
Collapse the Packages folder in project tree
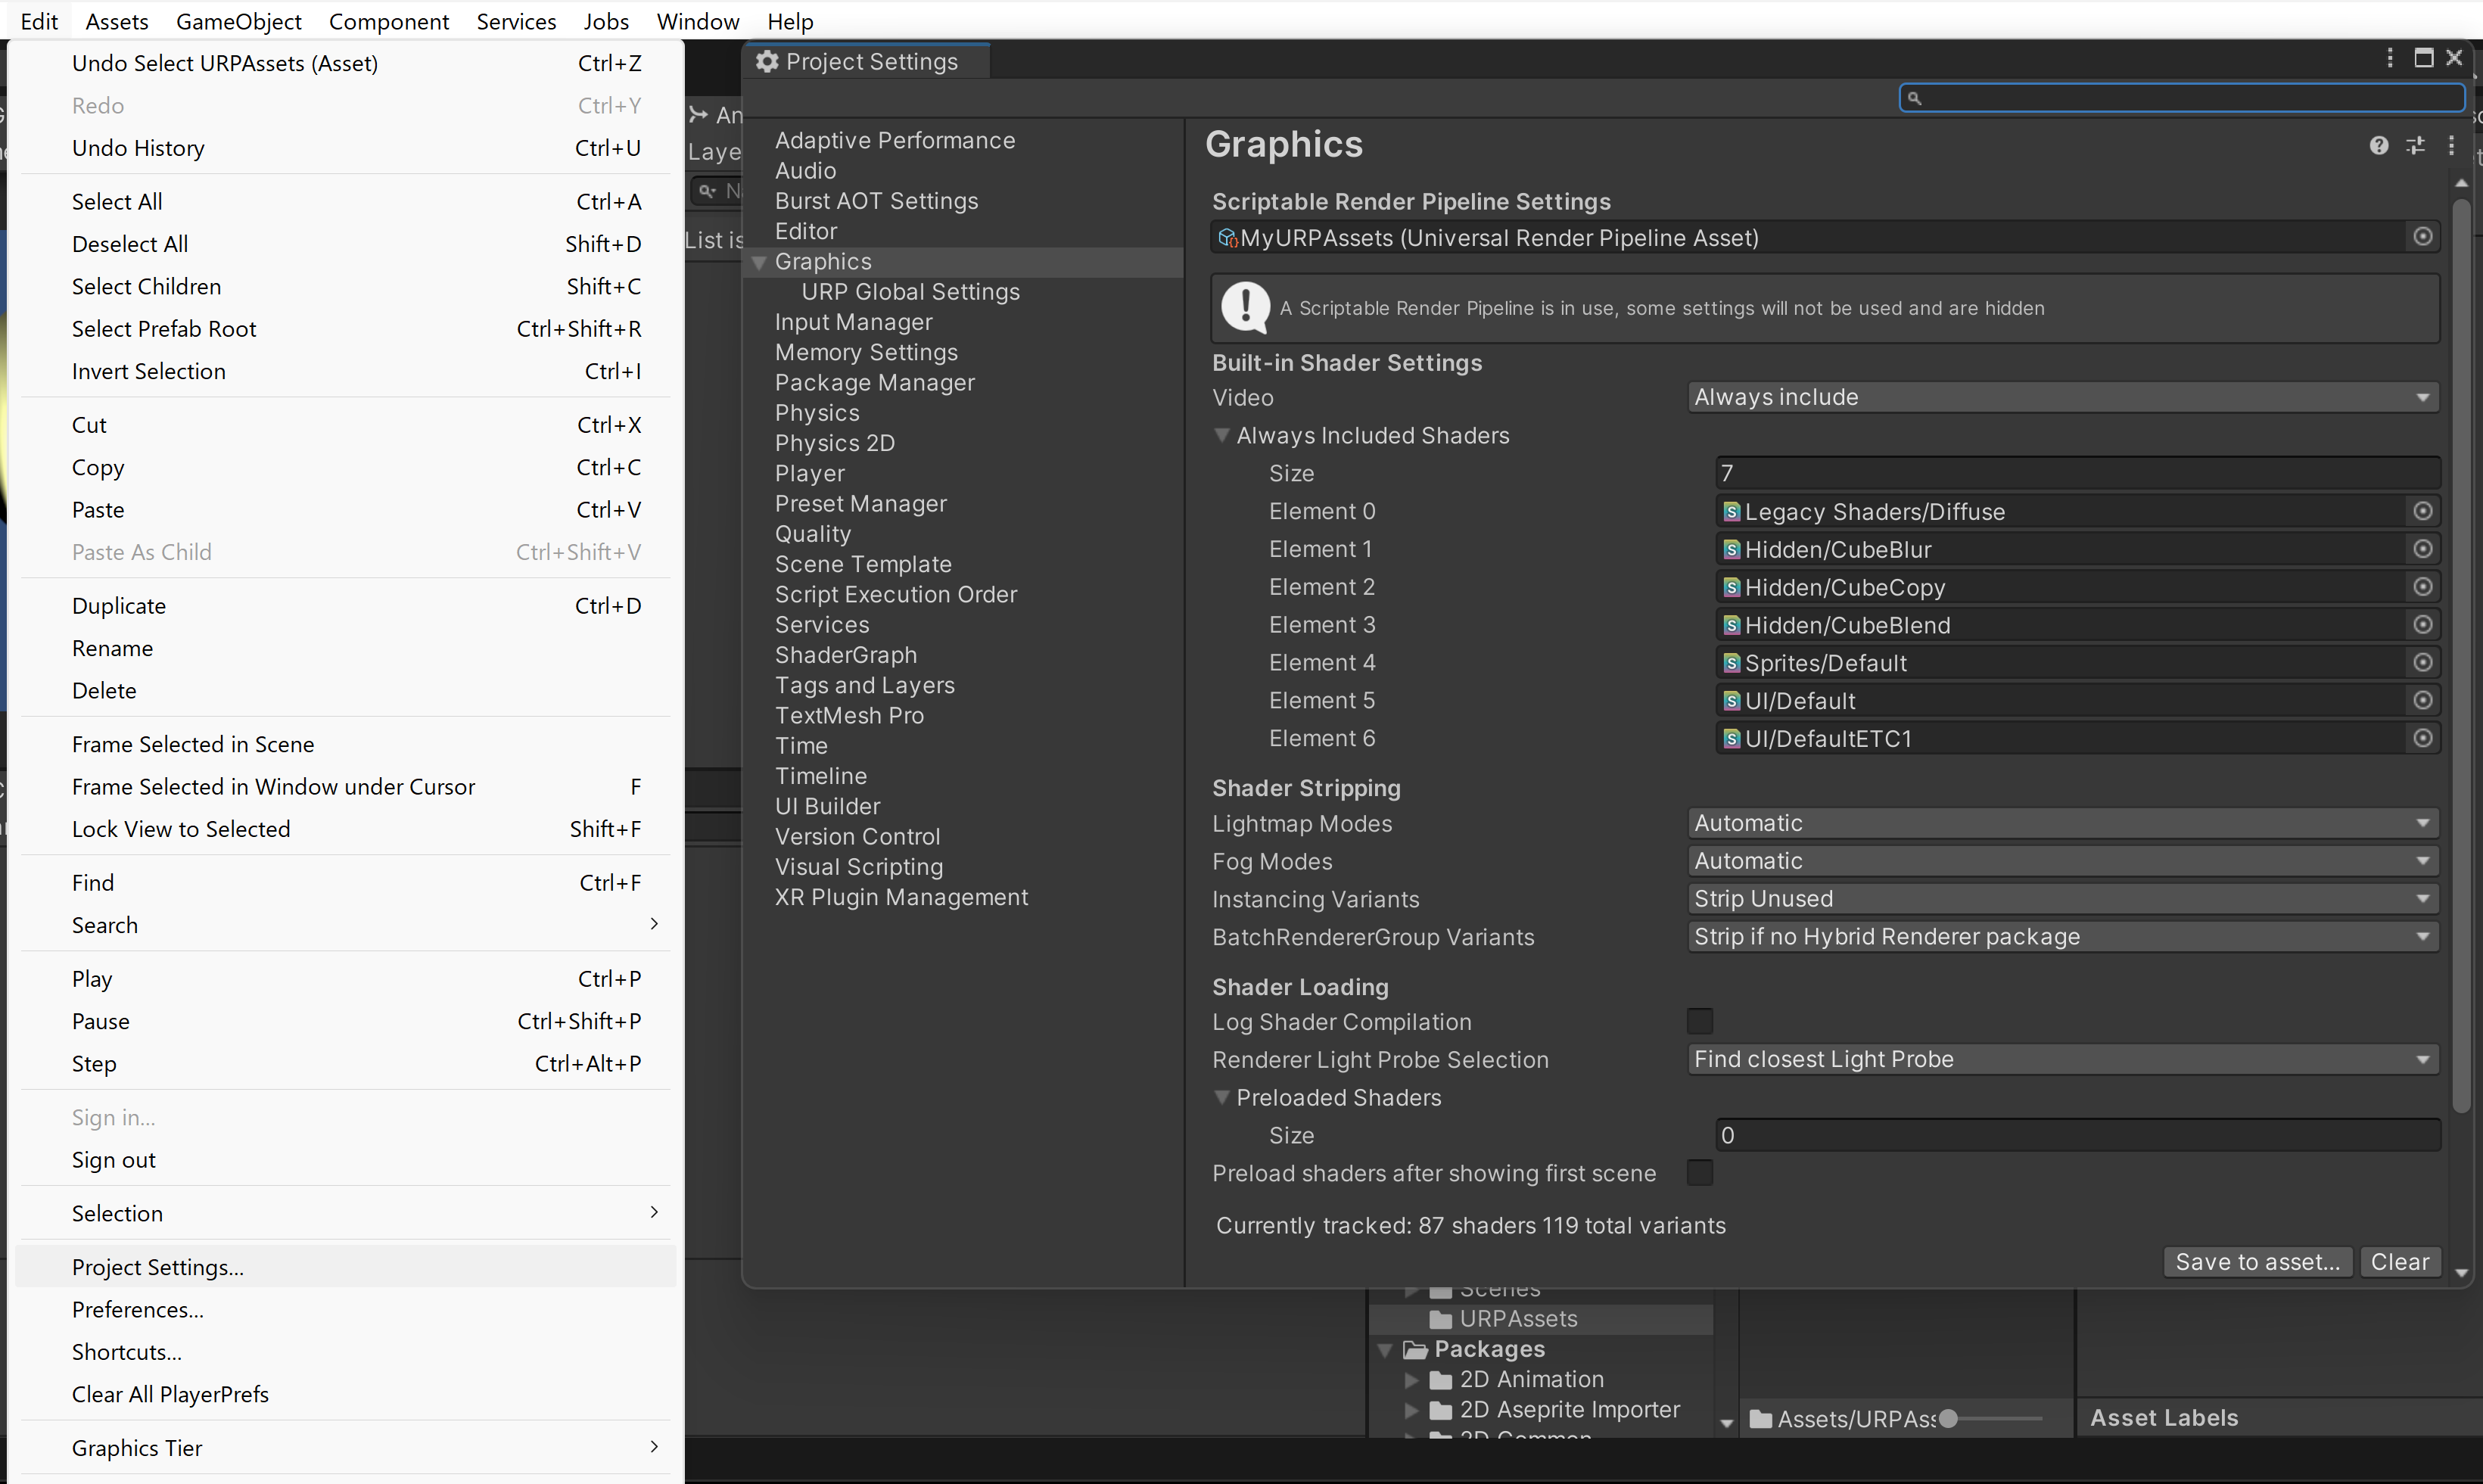click(x=1385, y=1349)
